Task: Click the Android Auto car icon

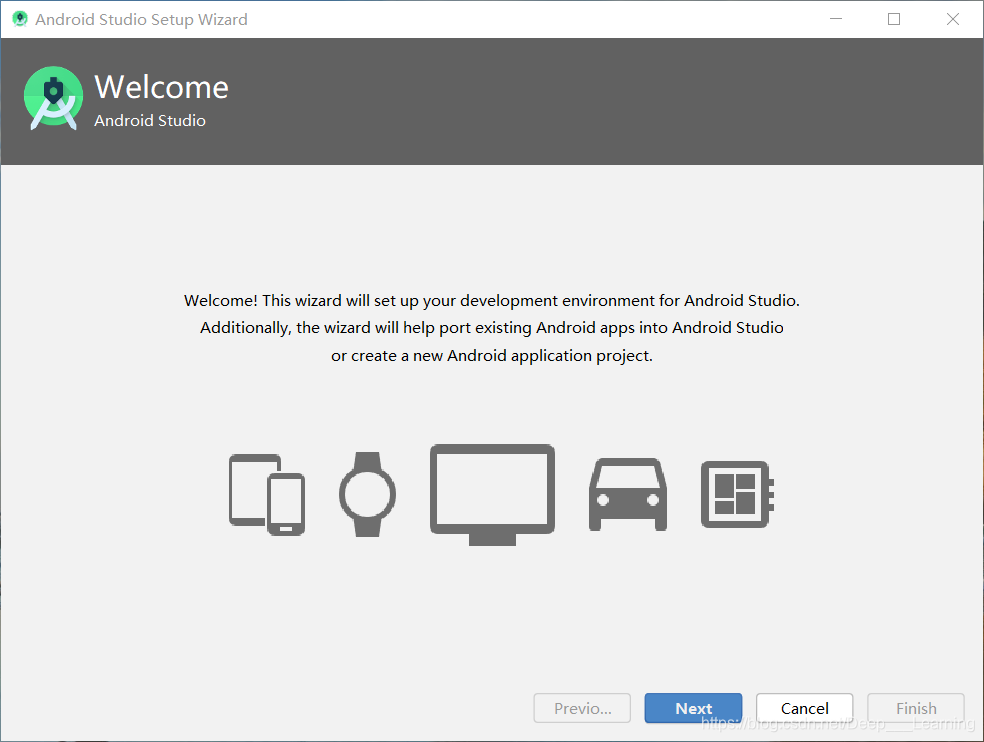Action: (628, 495)
